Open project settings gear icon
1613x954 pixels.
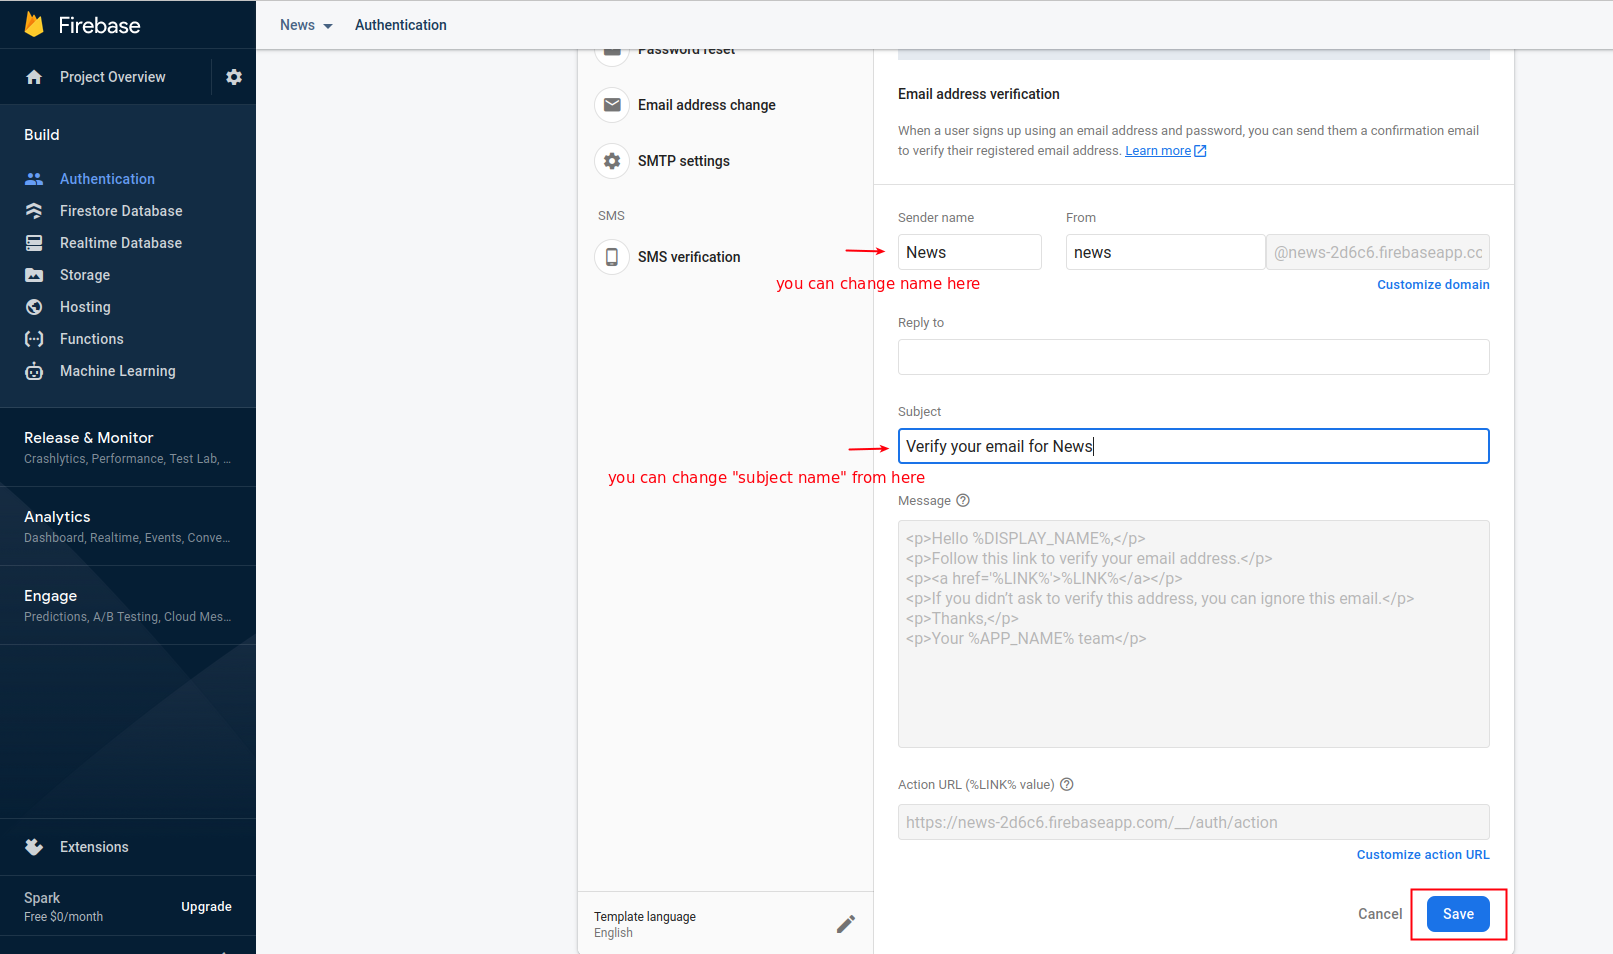click(234, 77)
